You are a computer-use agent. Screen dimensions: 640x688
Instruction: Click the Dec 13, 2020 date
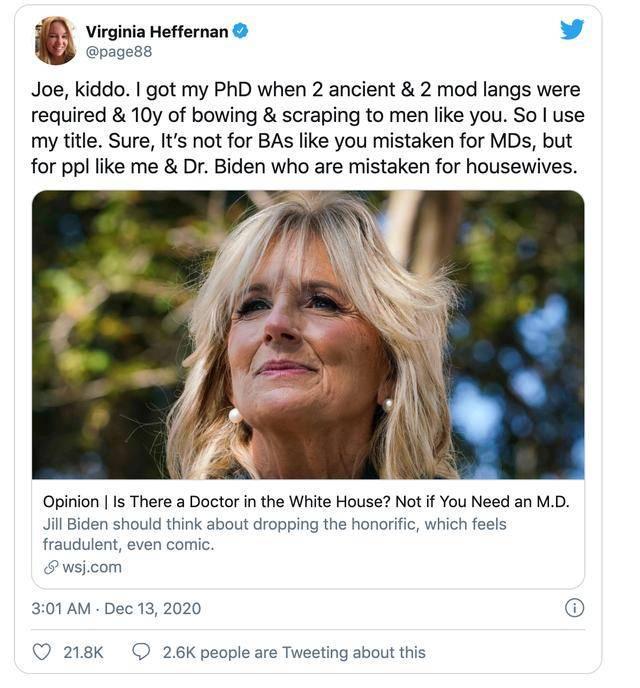(152, 608)
